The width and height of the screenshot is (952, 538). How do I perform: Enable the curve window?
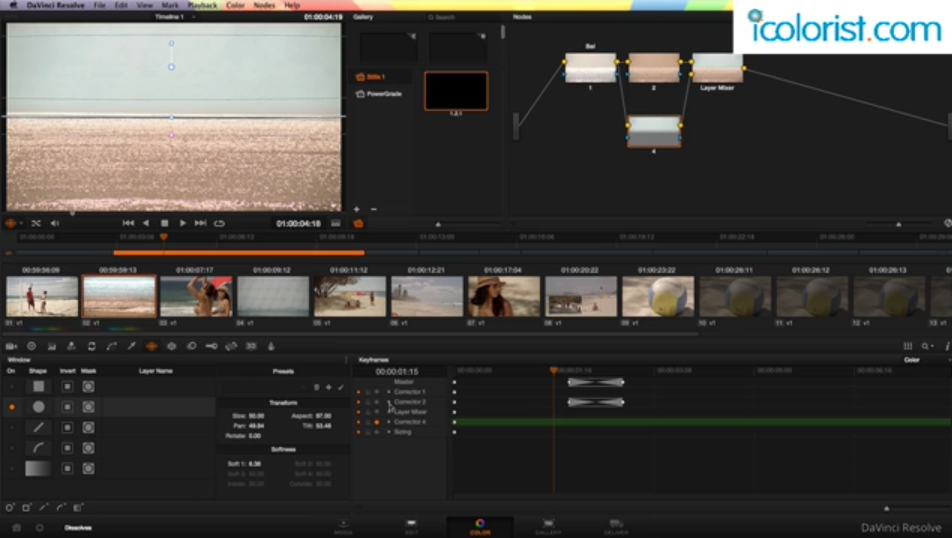[x=12, y=448]
